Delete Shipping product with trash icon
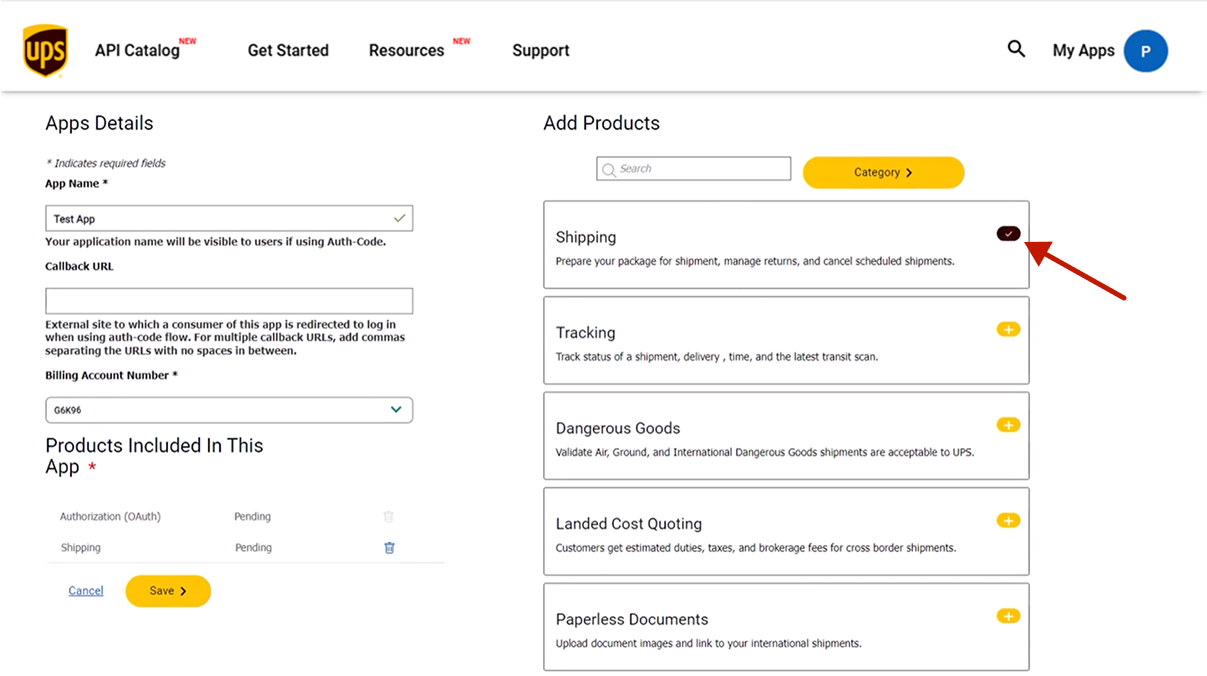The height and width of the screenshot is (676, 1207). coord(390,547)
